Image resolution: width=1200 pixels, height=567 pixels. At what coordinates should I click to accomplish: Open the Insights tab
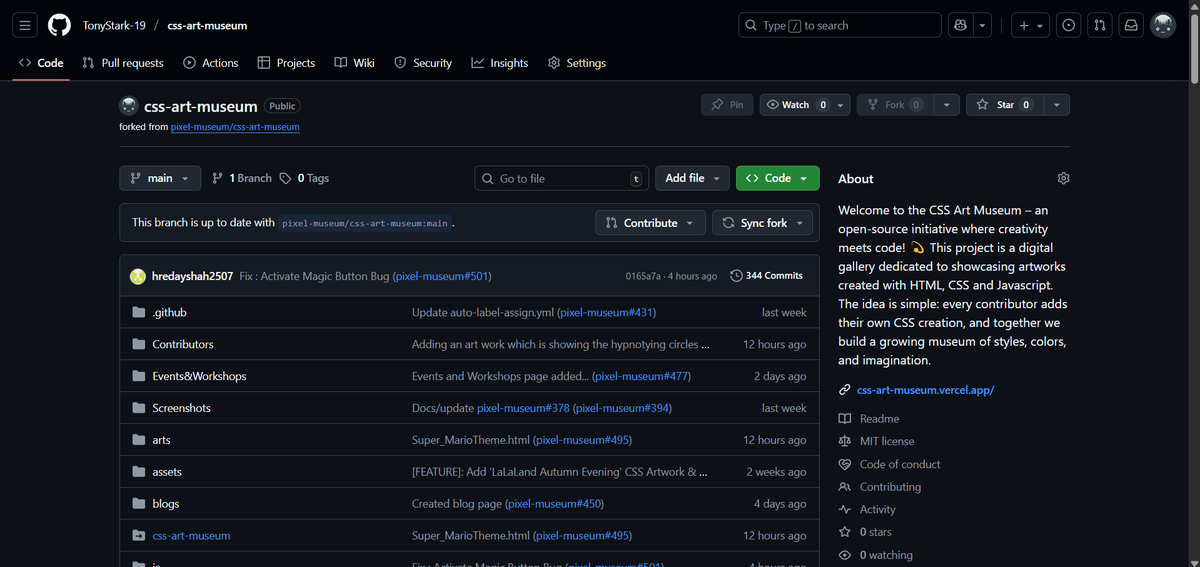click(500, 63)
